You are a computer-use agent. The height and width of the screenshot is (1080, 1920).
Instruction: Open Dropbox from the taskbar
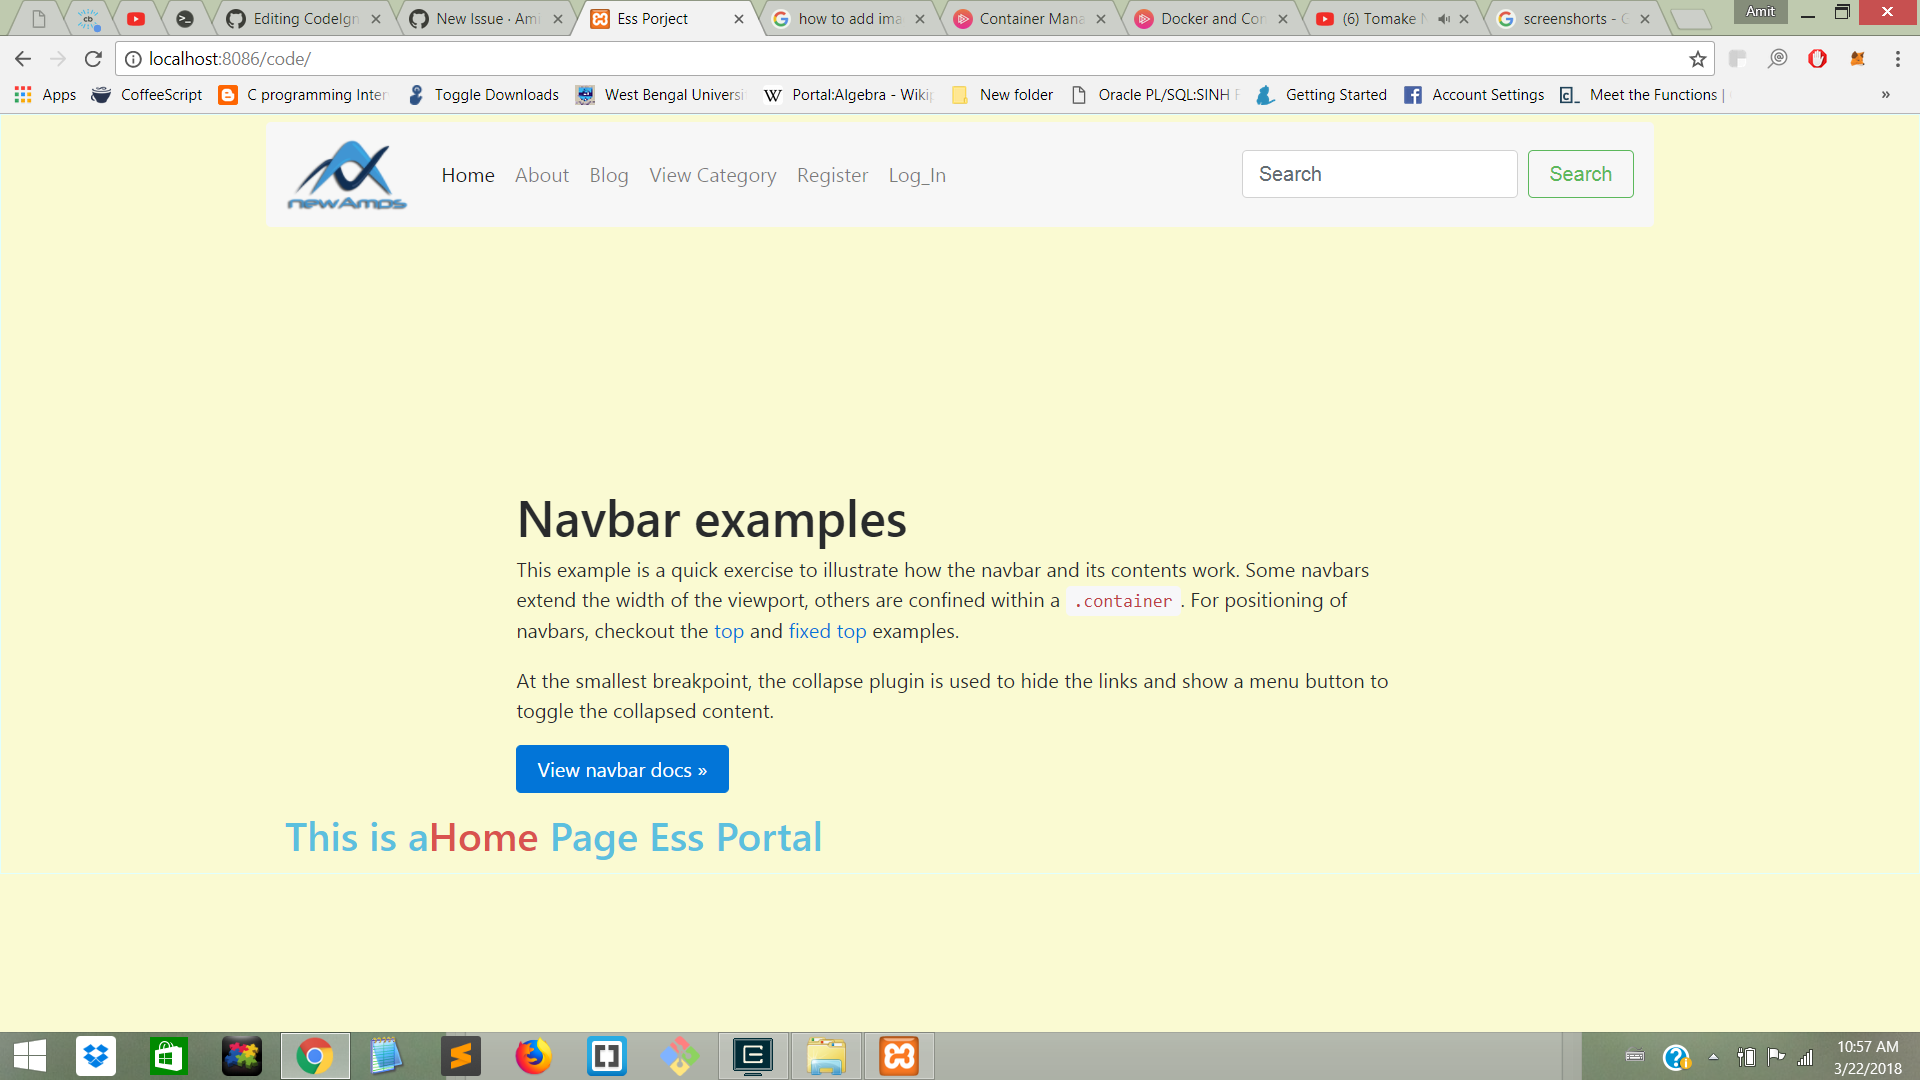(96, 1056)
